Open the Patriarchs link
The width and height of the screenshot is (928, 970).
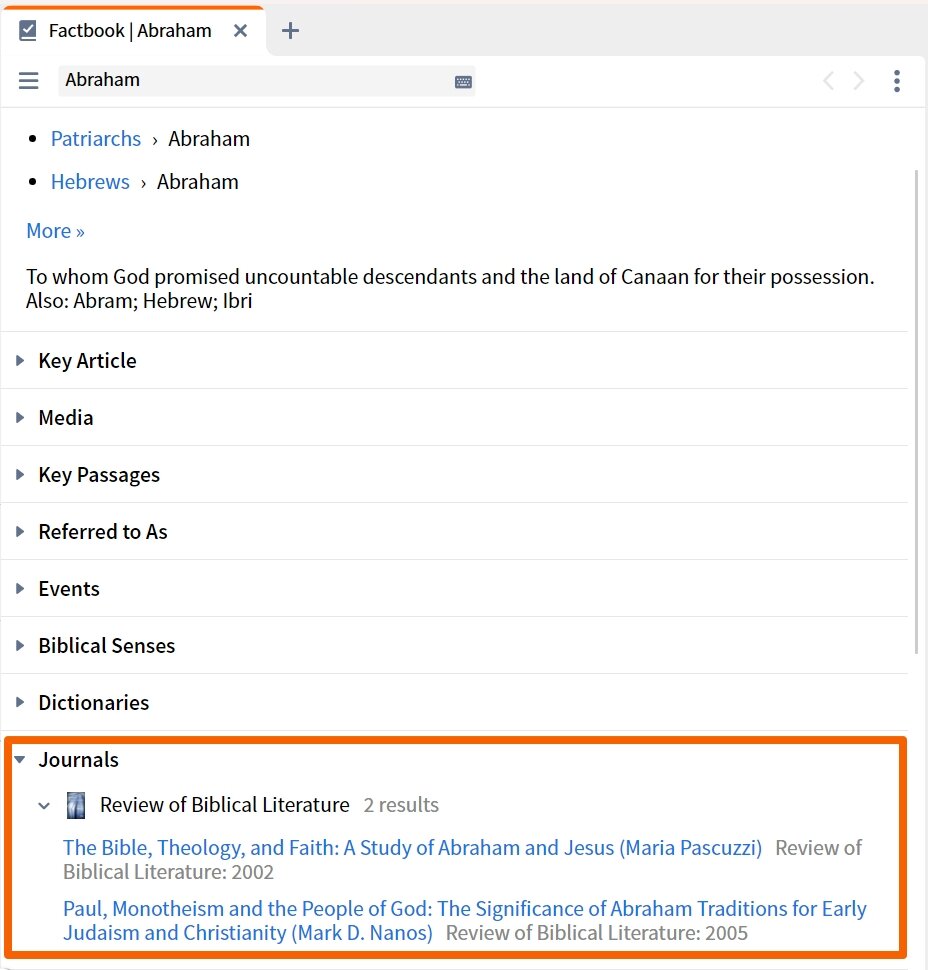pyautogui.click(x=95, y=138)
